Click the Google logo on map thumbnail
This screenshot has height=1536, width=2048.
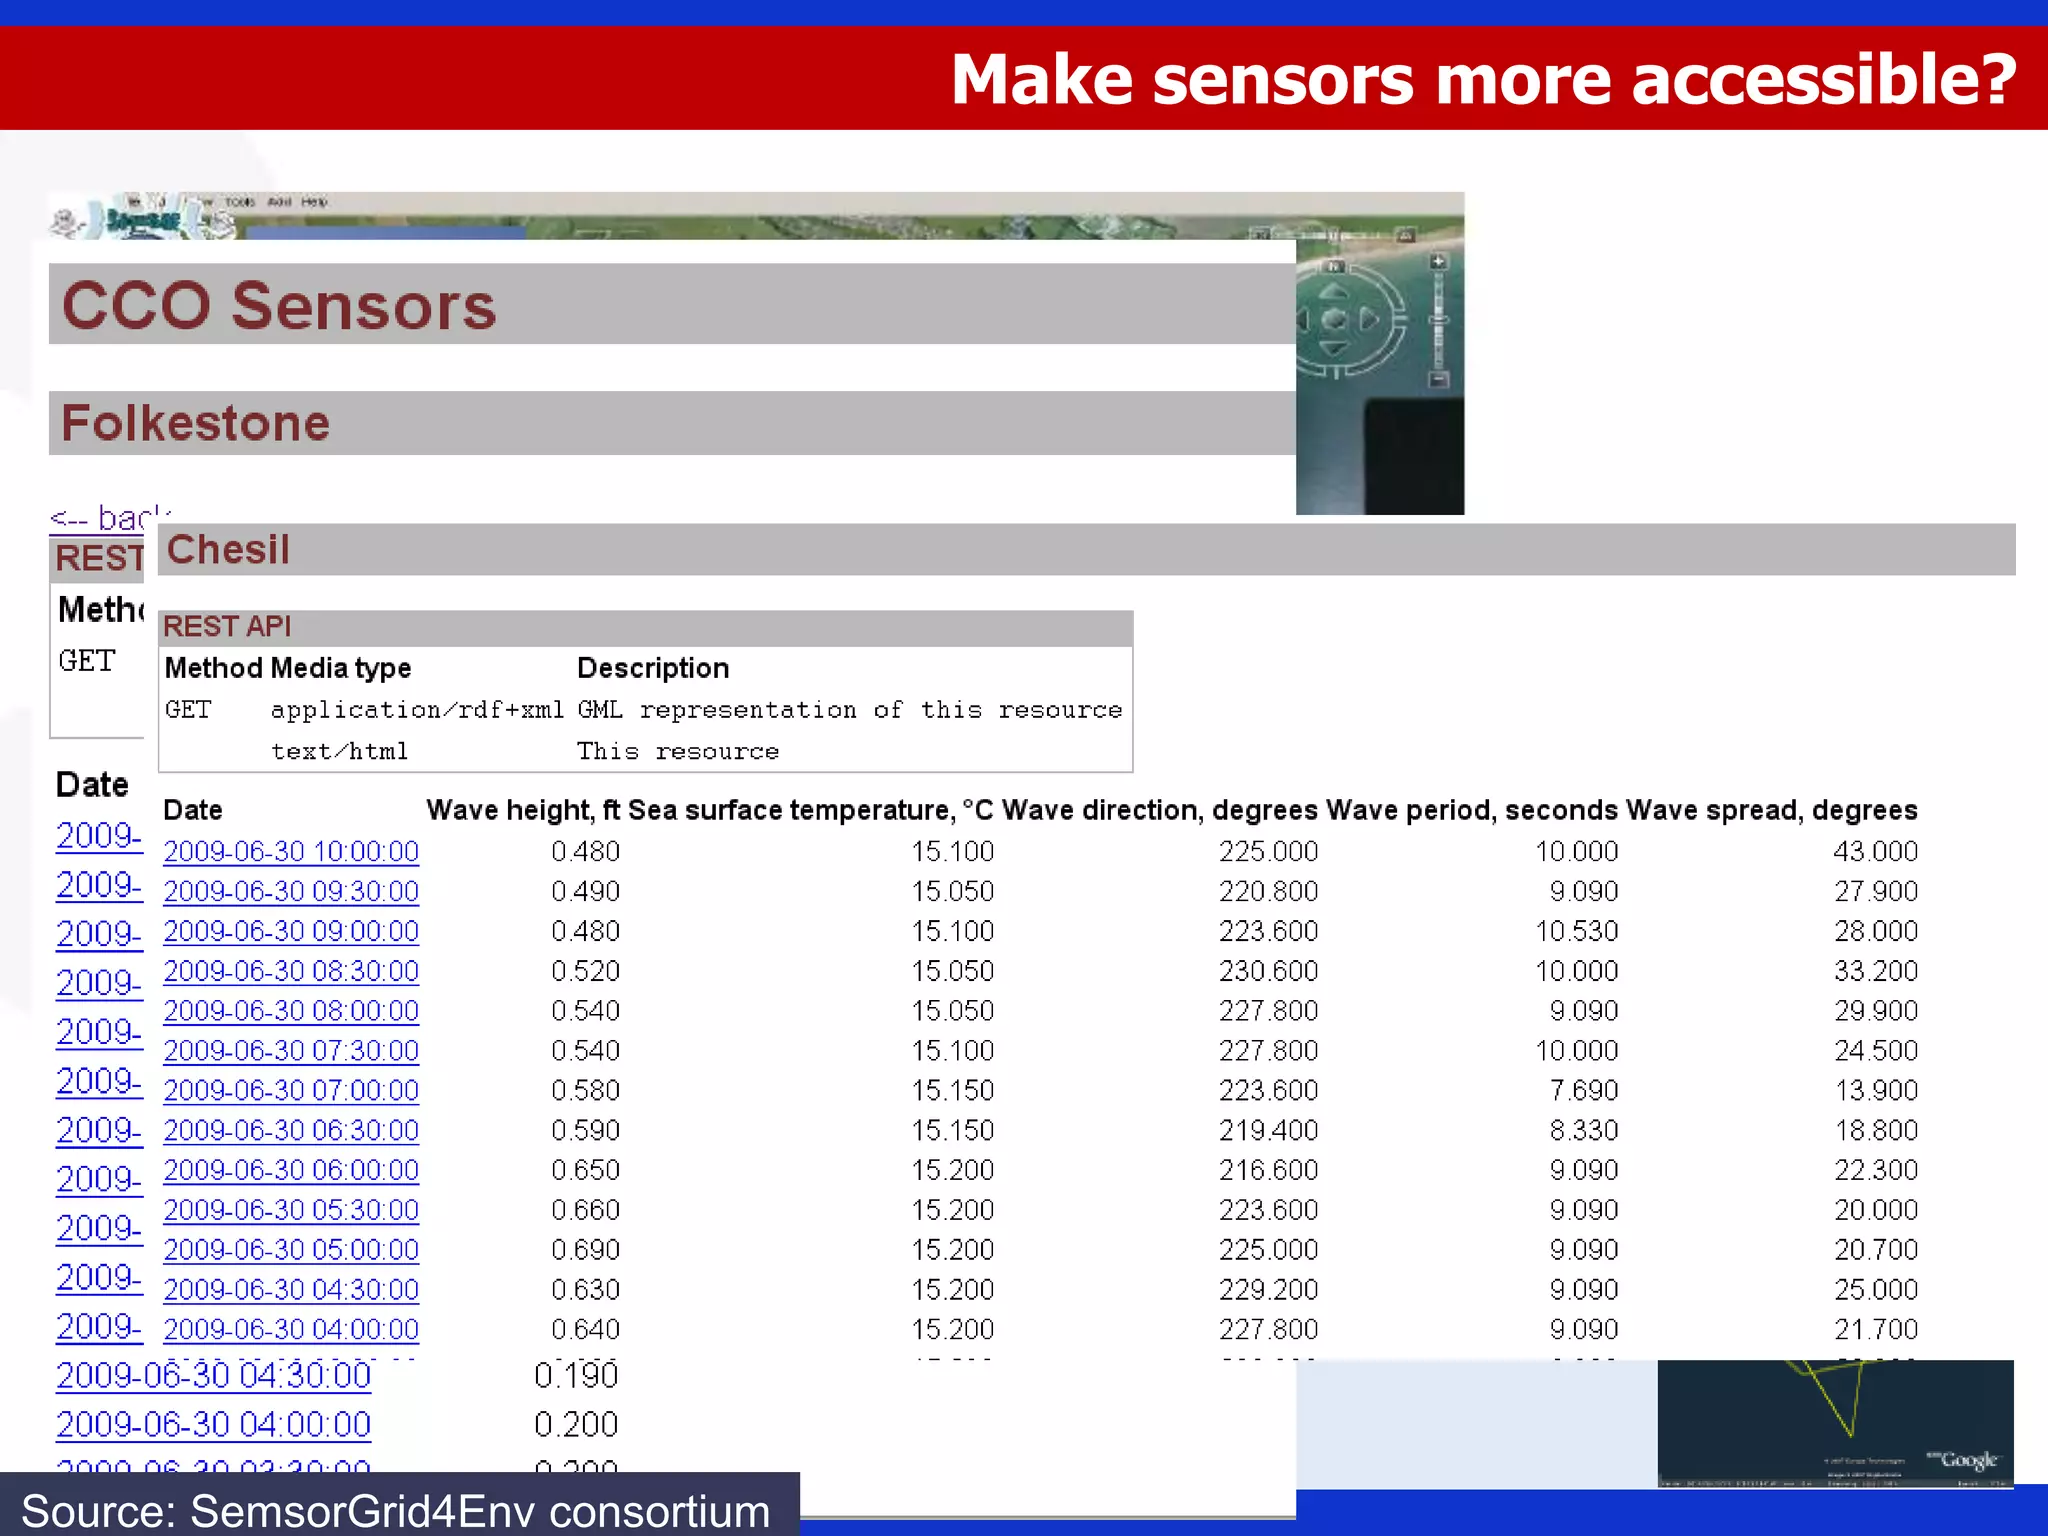1964,1459
